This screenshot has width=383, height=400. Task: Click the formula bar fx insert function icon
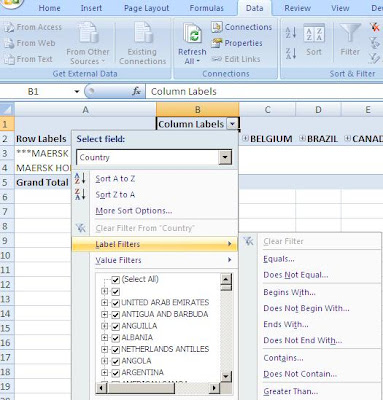point(136,91)
